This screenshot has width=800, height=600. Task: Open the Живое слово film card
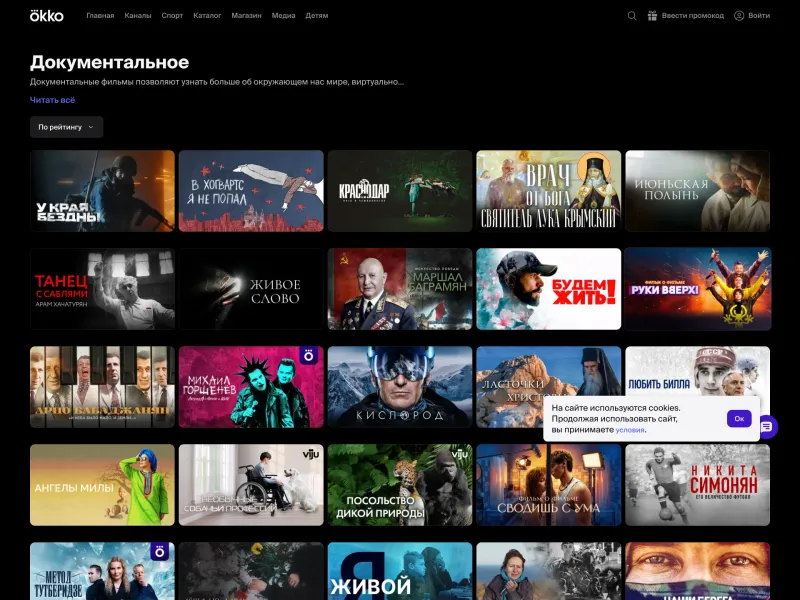251,289
